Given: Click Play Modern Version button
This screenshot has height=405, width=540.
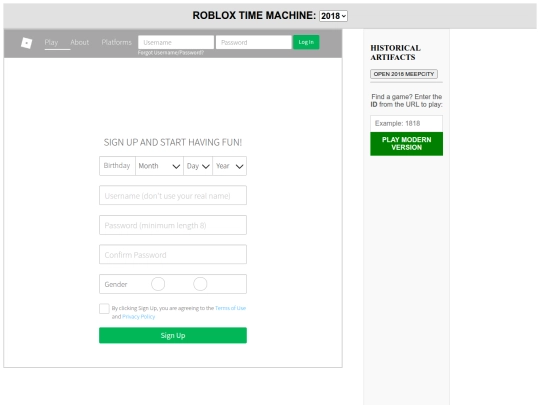Looking at the screenshot, I should pos(406,144).
